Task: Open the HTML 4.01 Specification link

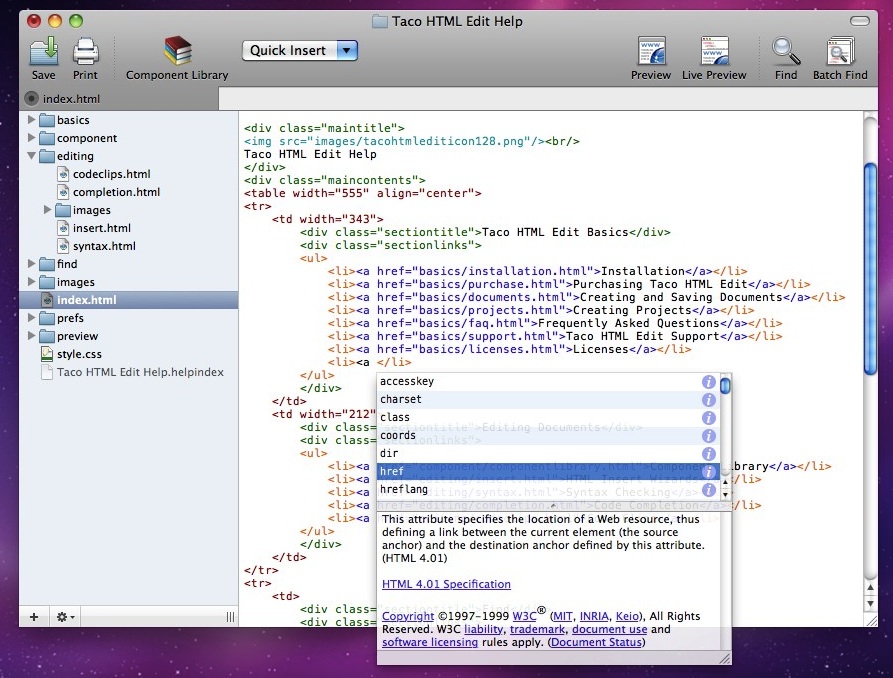Action: pos(446,584)
